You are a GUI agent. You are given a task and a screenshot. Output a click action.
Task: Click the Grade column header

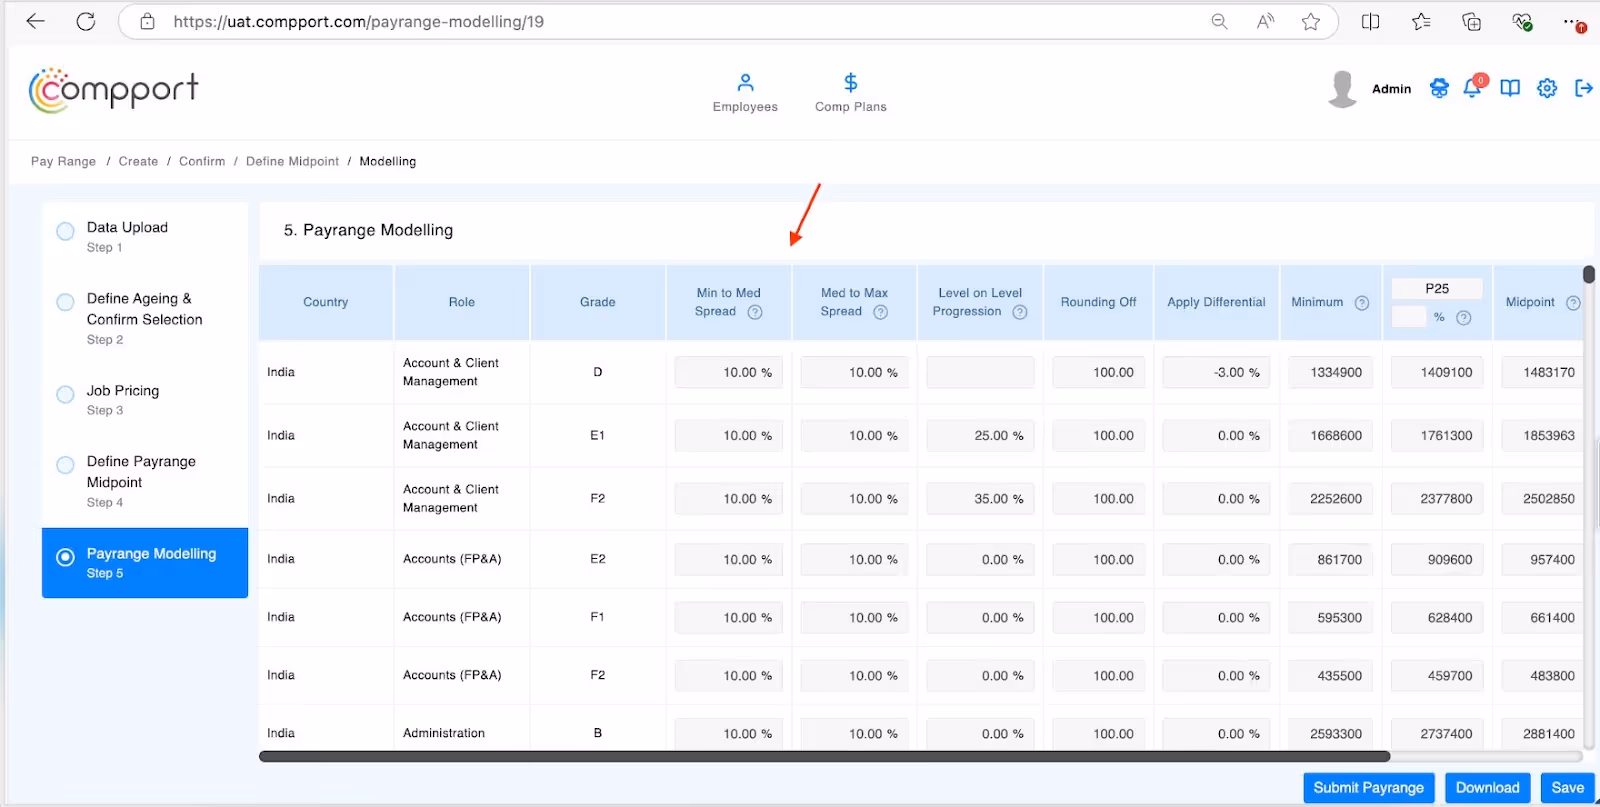point(598,302)
